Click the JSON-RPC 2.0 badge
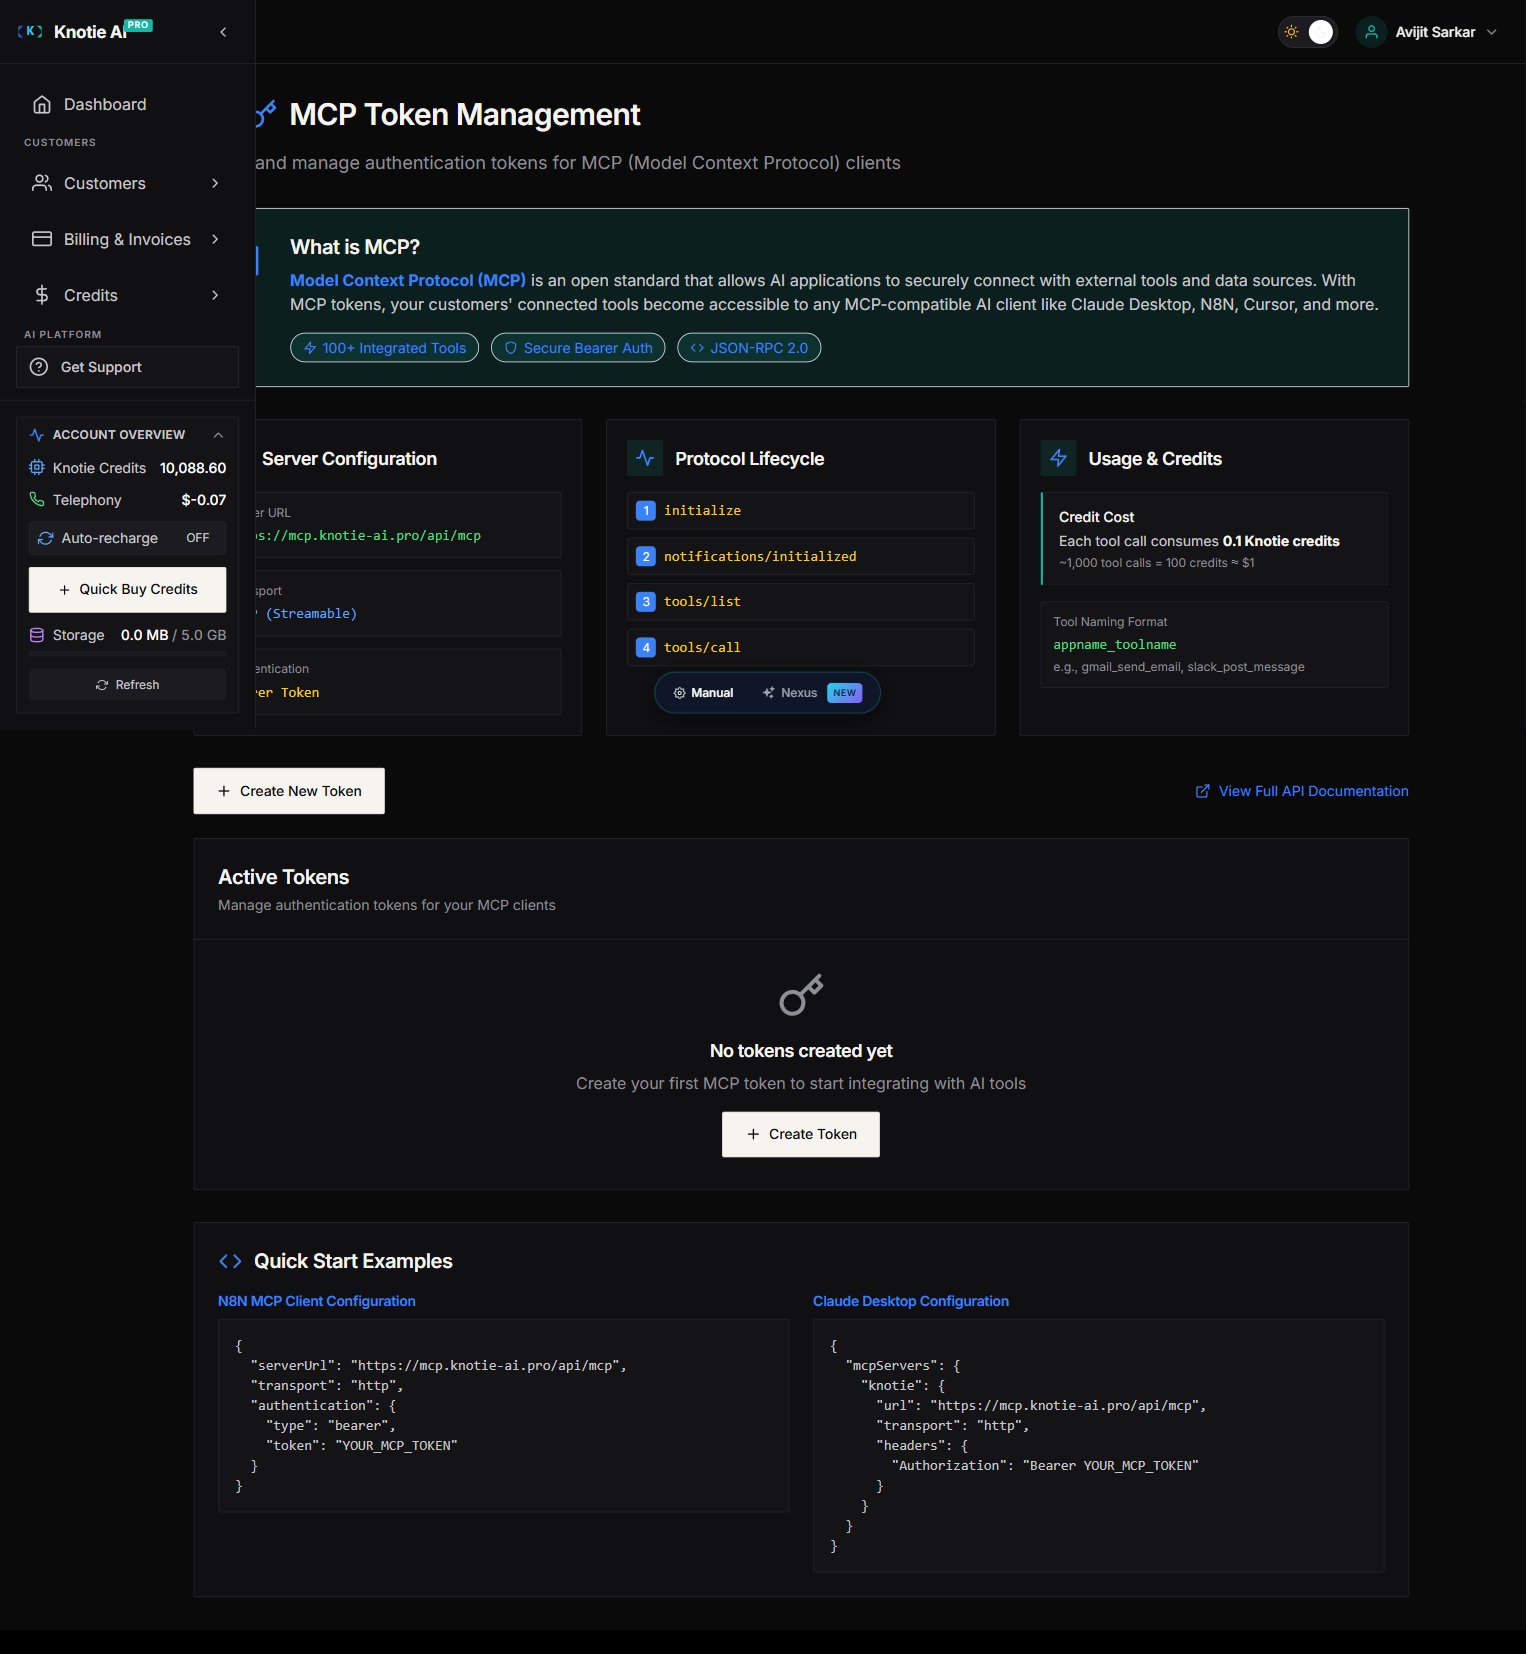 [749, 348]
